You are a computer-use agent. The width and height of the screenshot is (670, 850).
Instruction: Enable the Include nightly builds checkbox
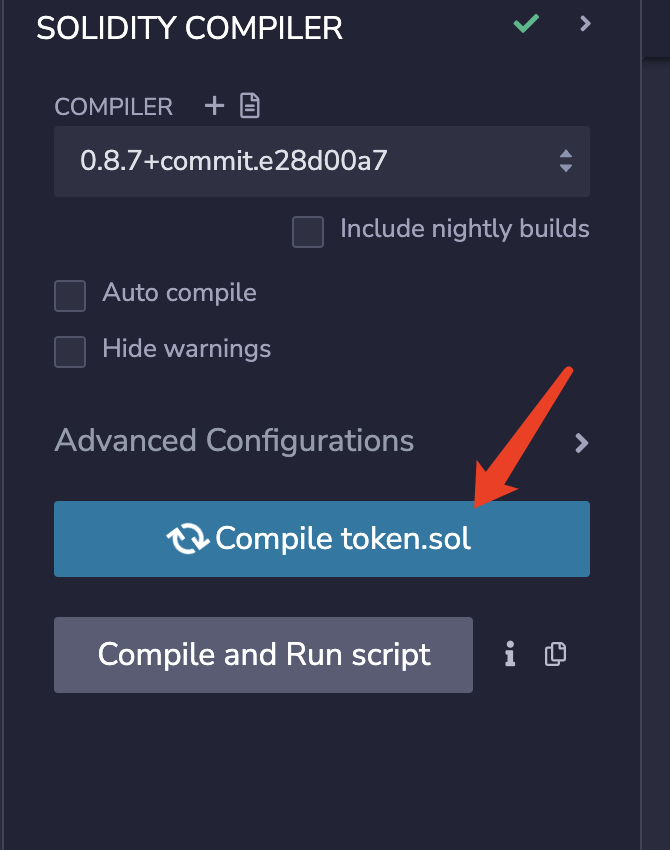pos(308,232)
